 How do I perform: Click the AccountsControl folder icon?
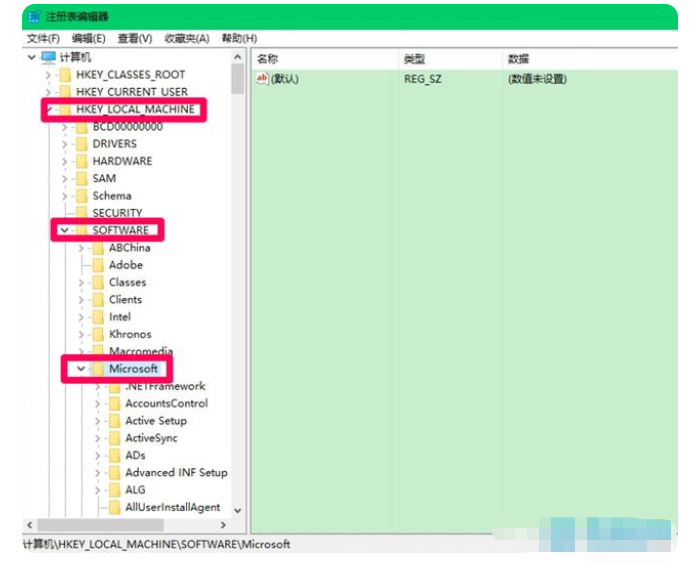click(x=115, y=404)
